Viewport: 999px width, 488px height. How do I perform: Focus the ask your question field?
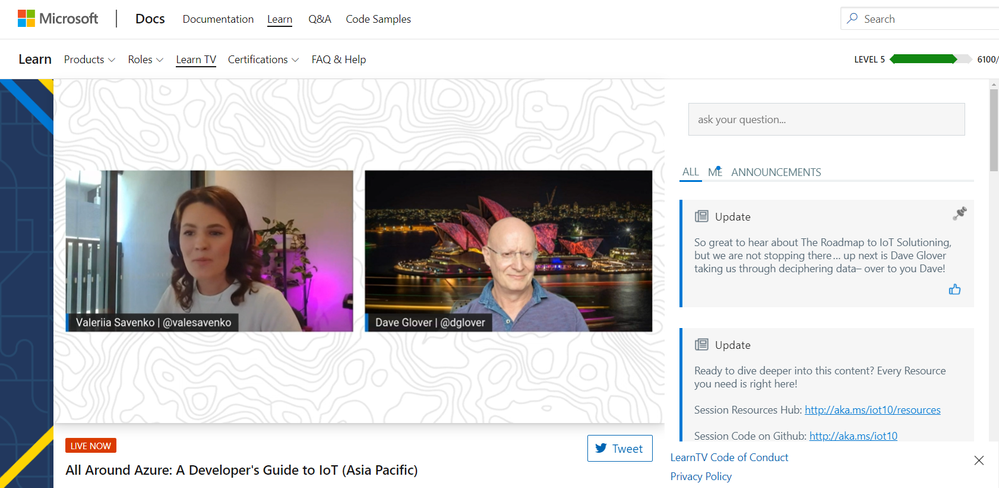826,119
